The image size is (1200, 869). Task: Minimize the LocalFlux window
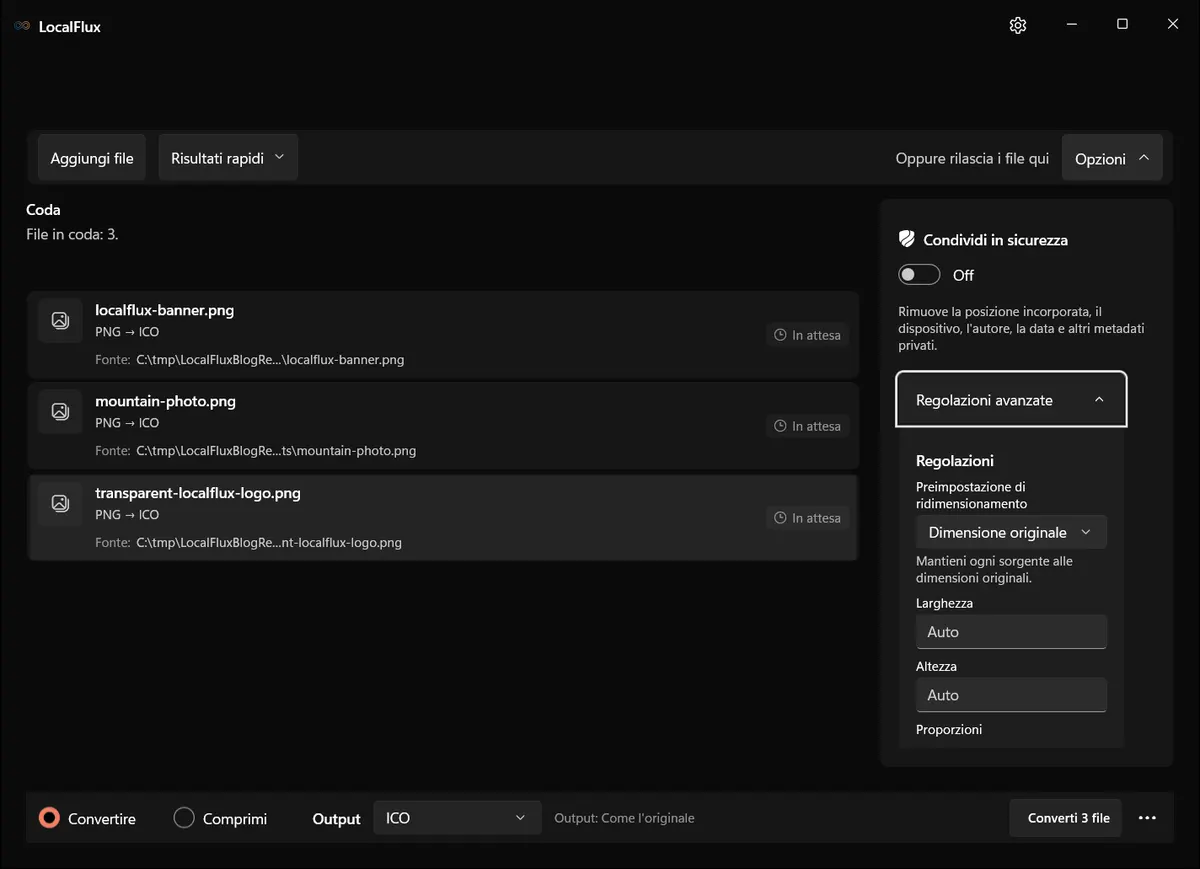(1071, 25)
